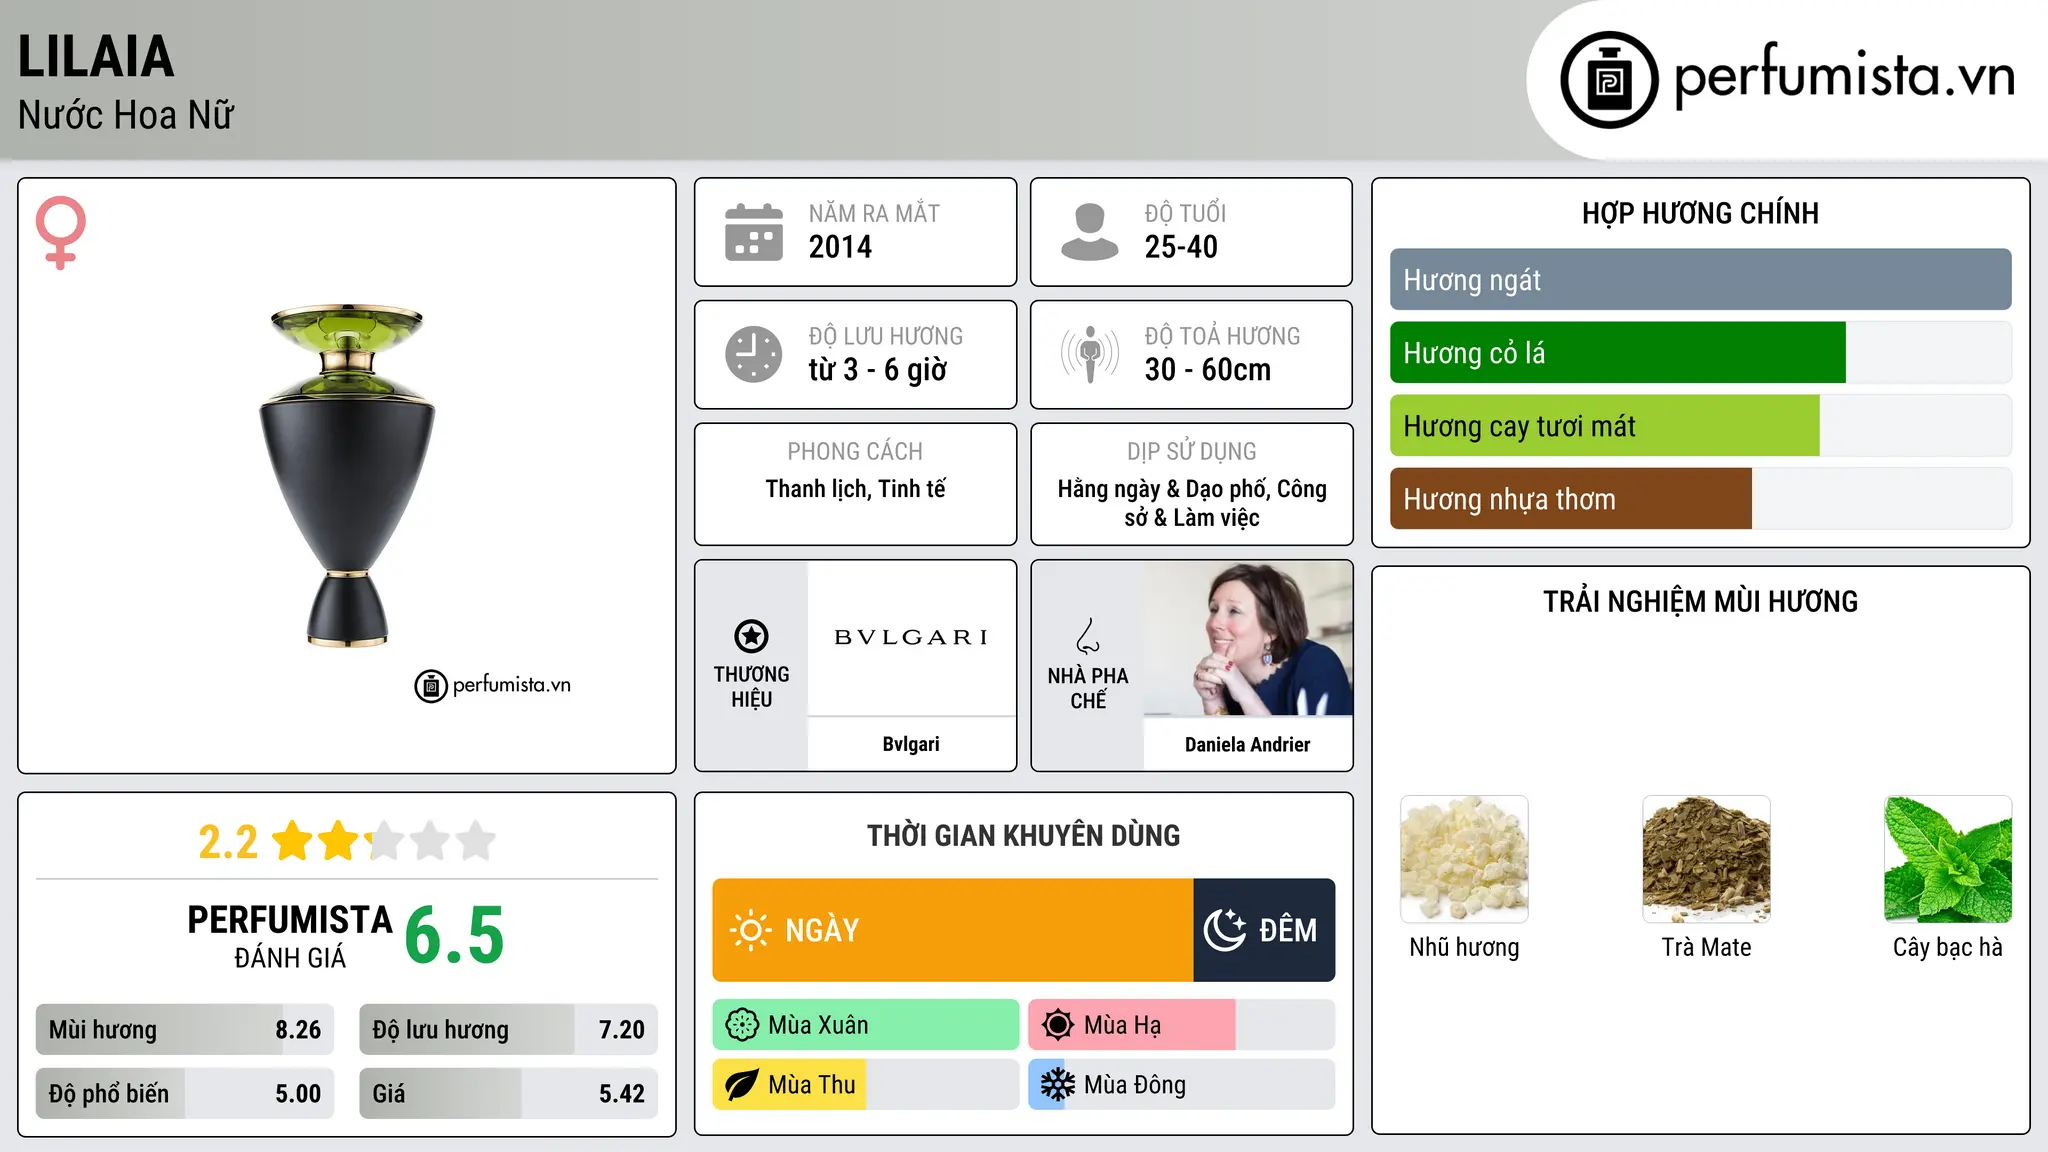Select the Hương cỏ lá accord bar

pyautogui.click(x=1700, y=353)
